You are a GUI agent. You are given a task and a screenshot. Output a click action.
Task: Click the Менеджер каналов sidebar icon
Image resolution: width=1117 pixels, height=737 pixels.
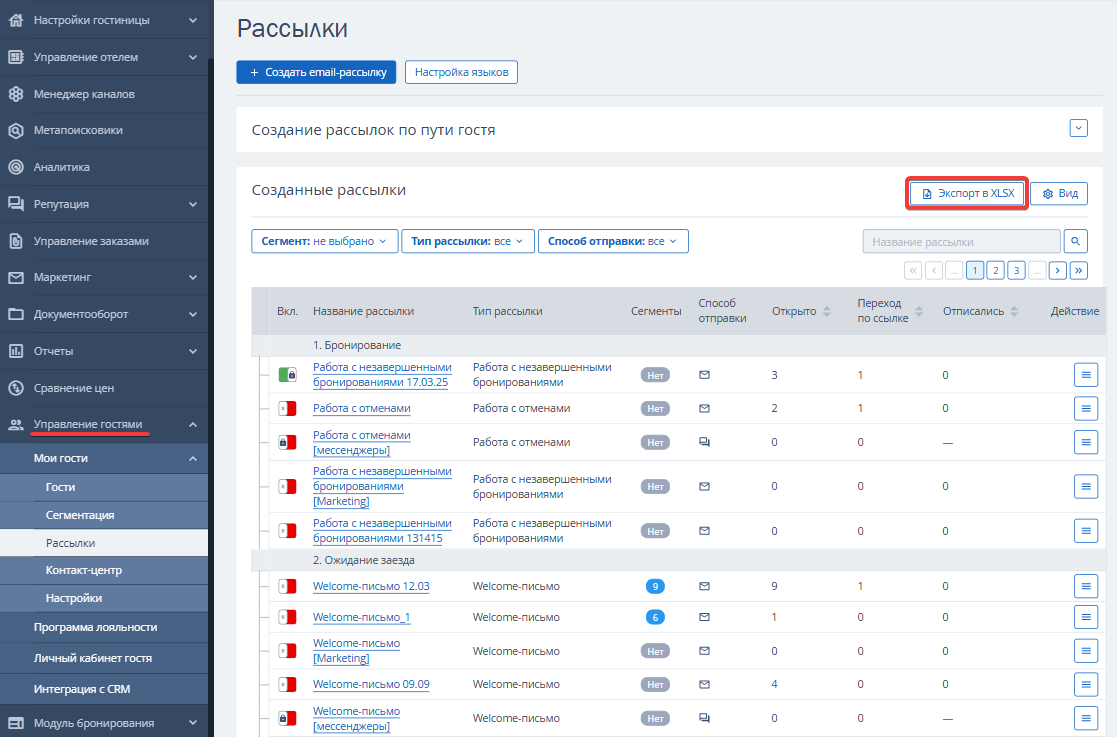tap(16, 94)
